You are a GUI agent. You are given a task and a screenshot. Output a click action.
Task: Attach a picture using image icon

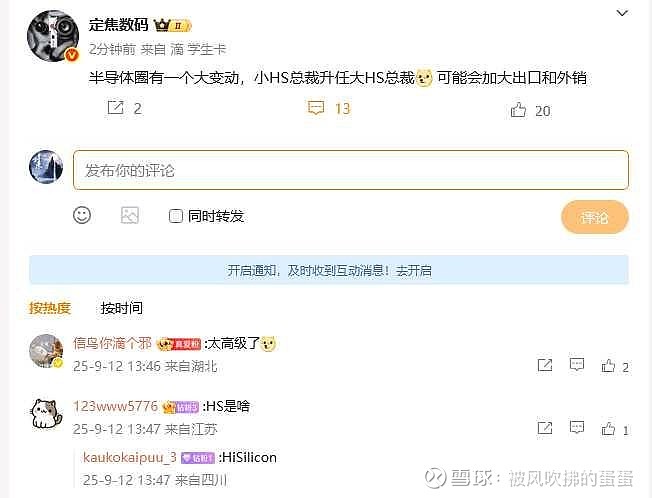pos(129,215)
